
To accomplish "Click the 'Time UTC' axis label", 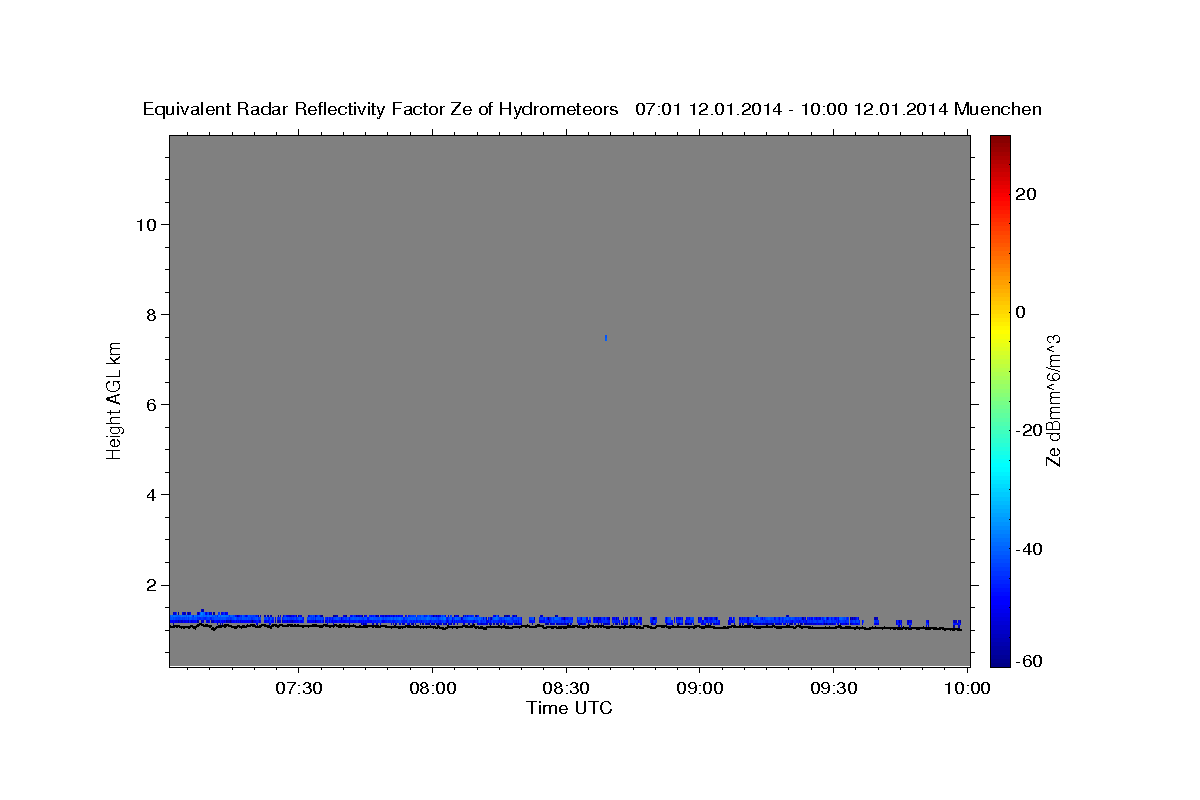I will [x=569, y=708].
